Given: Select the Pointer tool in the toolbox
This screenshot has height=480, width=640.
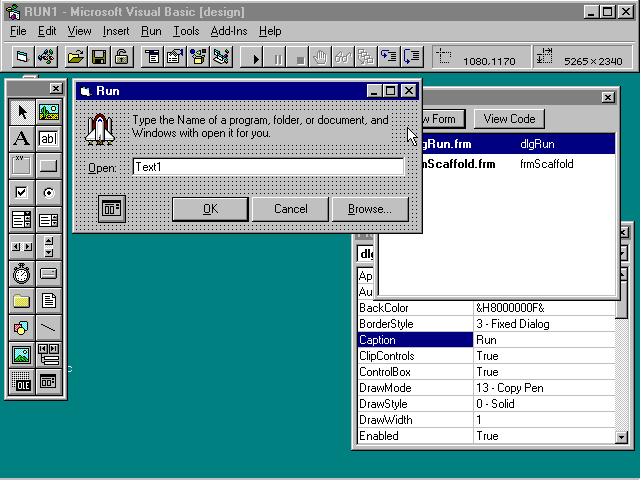Looking at the screenshot, I should pyautogui.click(x=21, y=112).
